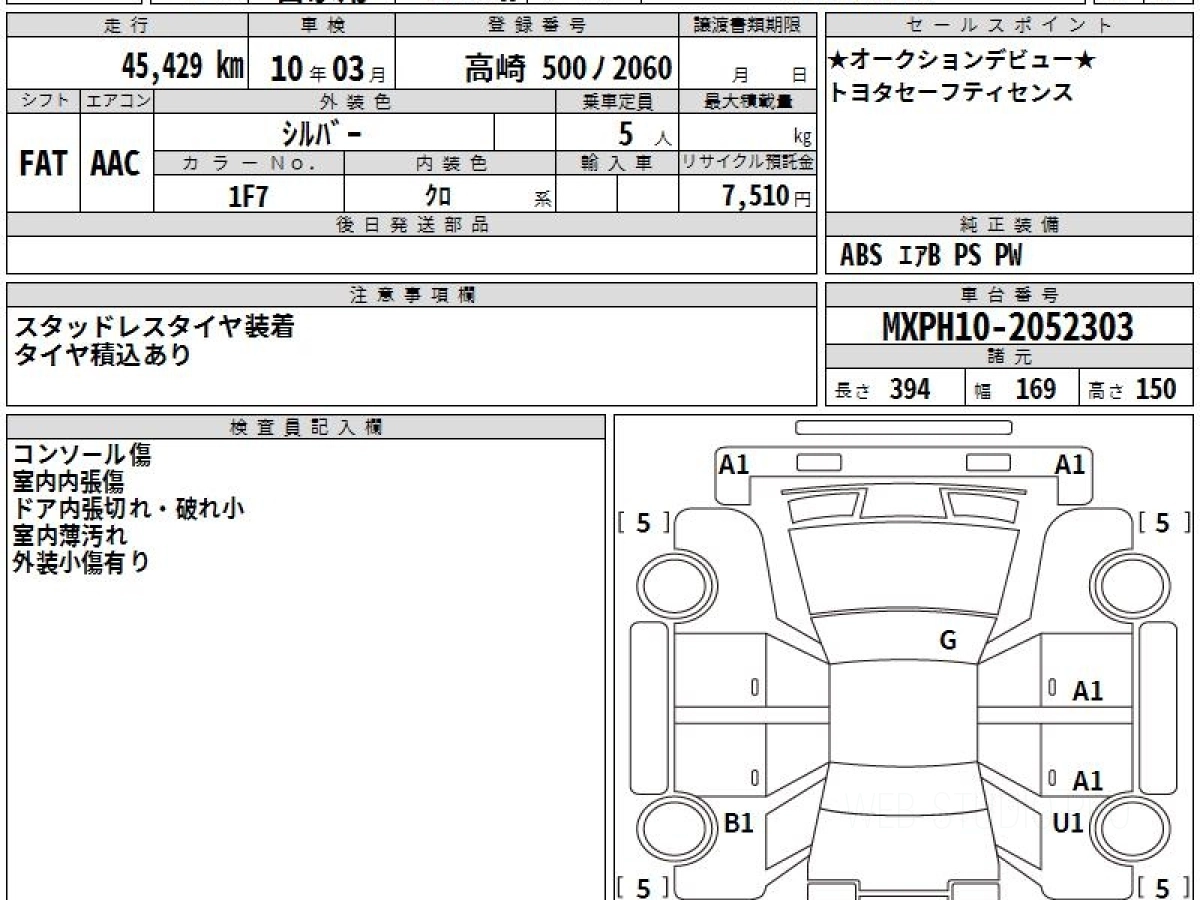Click the トヨタセーフティセンス sales point text
The height and width of the screenshot is (900, 1200).
[x=950, y=93]
